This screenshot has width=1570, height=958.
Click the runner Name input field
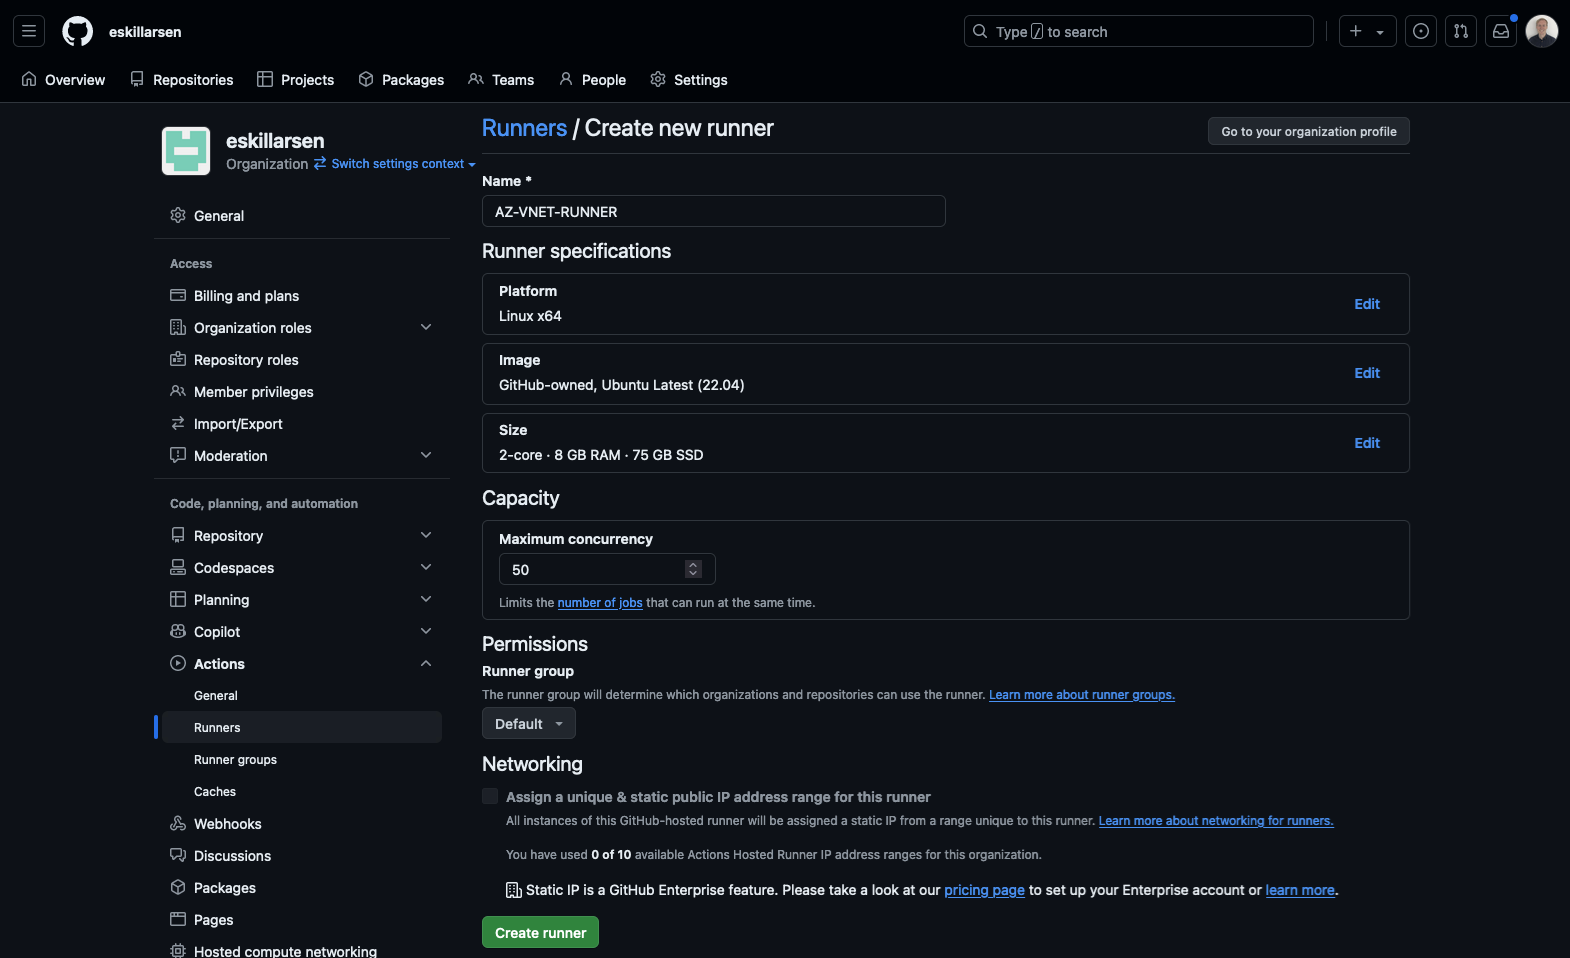[714, 211]
